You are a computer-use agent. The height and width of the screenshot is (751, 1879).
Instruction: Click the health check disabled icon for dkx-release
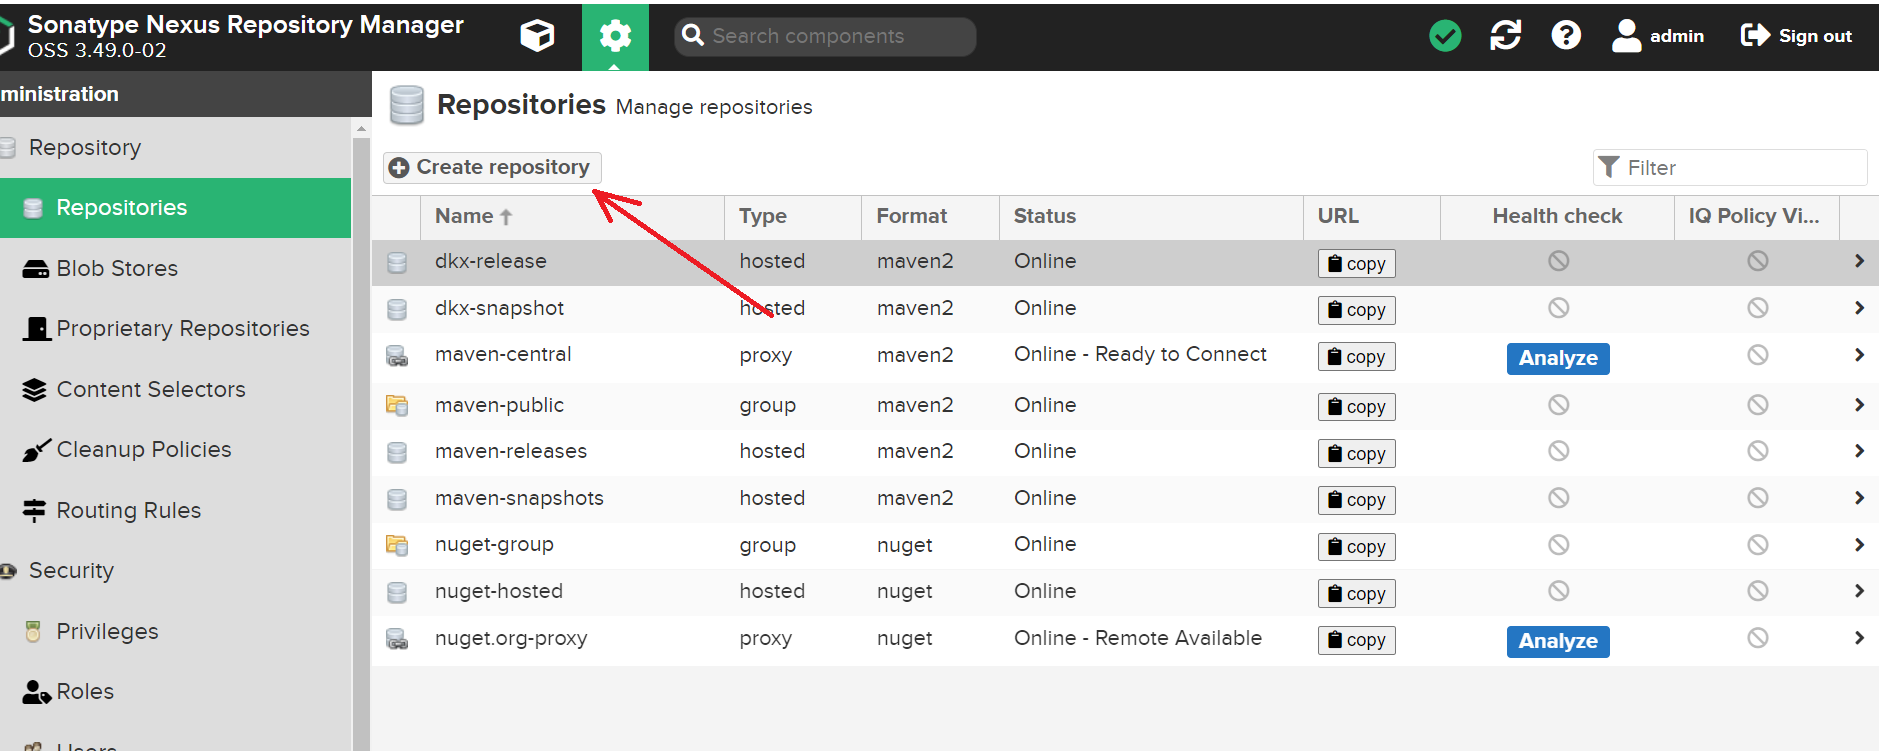pyautogui.click(x=1558, y=261)
